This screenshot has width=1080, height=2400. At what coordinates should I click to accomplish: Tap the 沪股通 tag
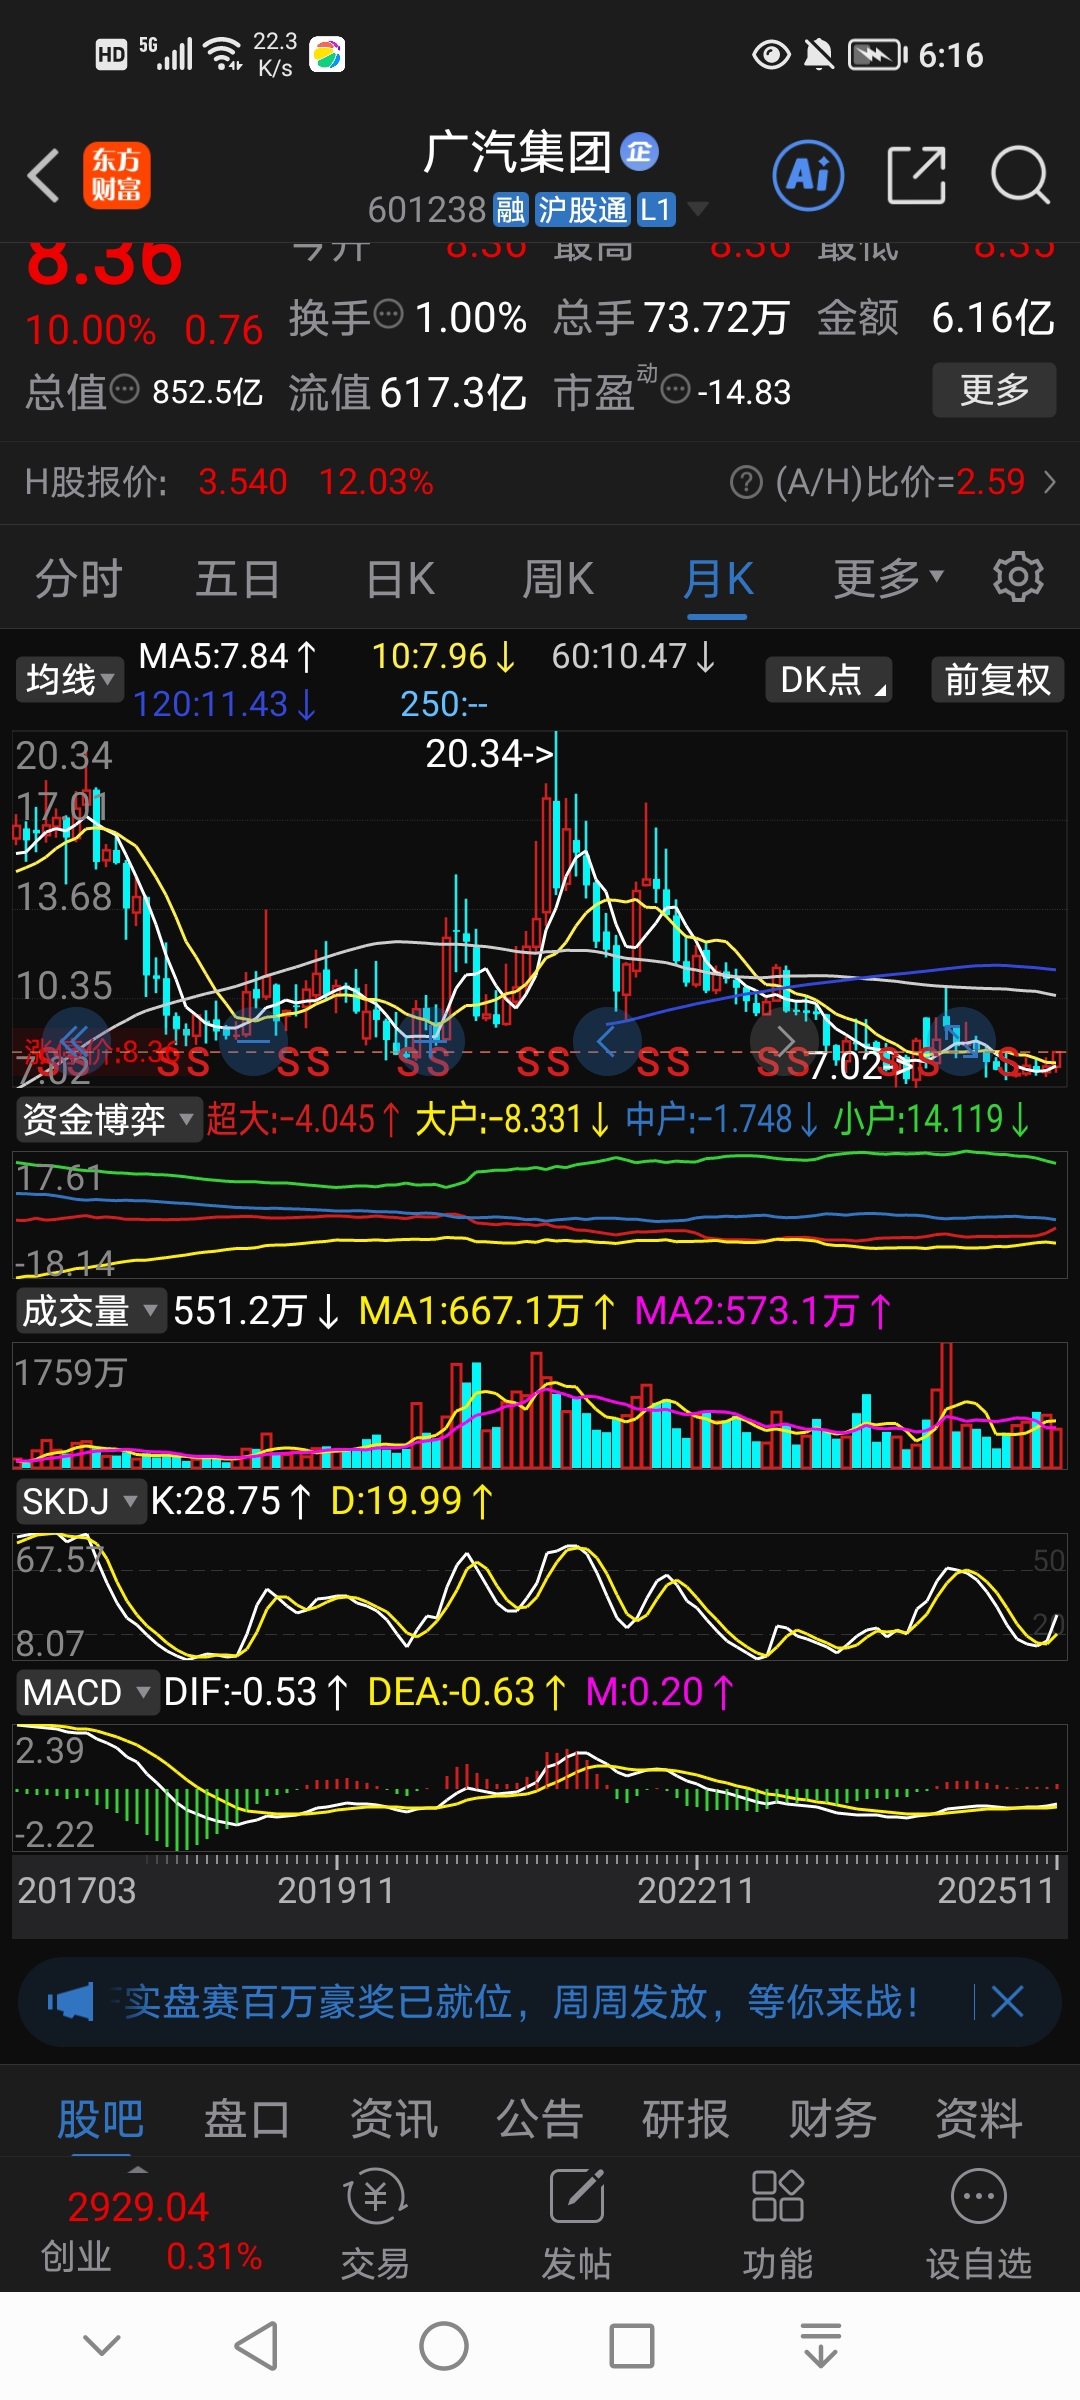click(x=583, y=209)
